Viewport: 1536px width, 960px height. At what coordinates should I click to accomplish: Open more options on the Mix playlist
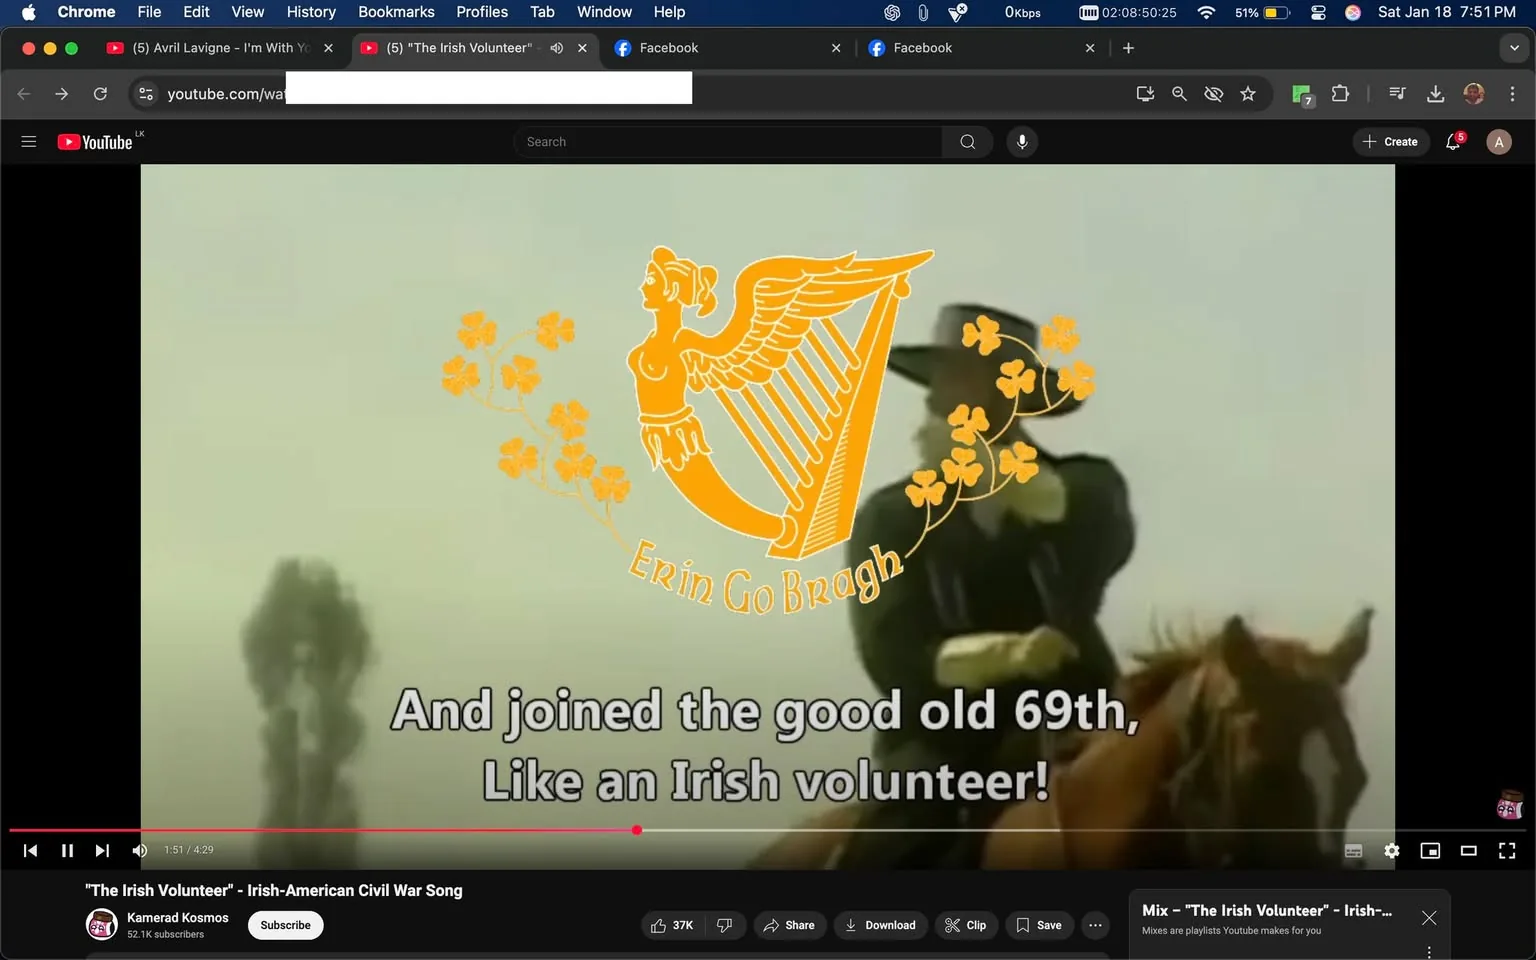click(1429, 950)
